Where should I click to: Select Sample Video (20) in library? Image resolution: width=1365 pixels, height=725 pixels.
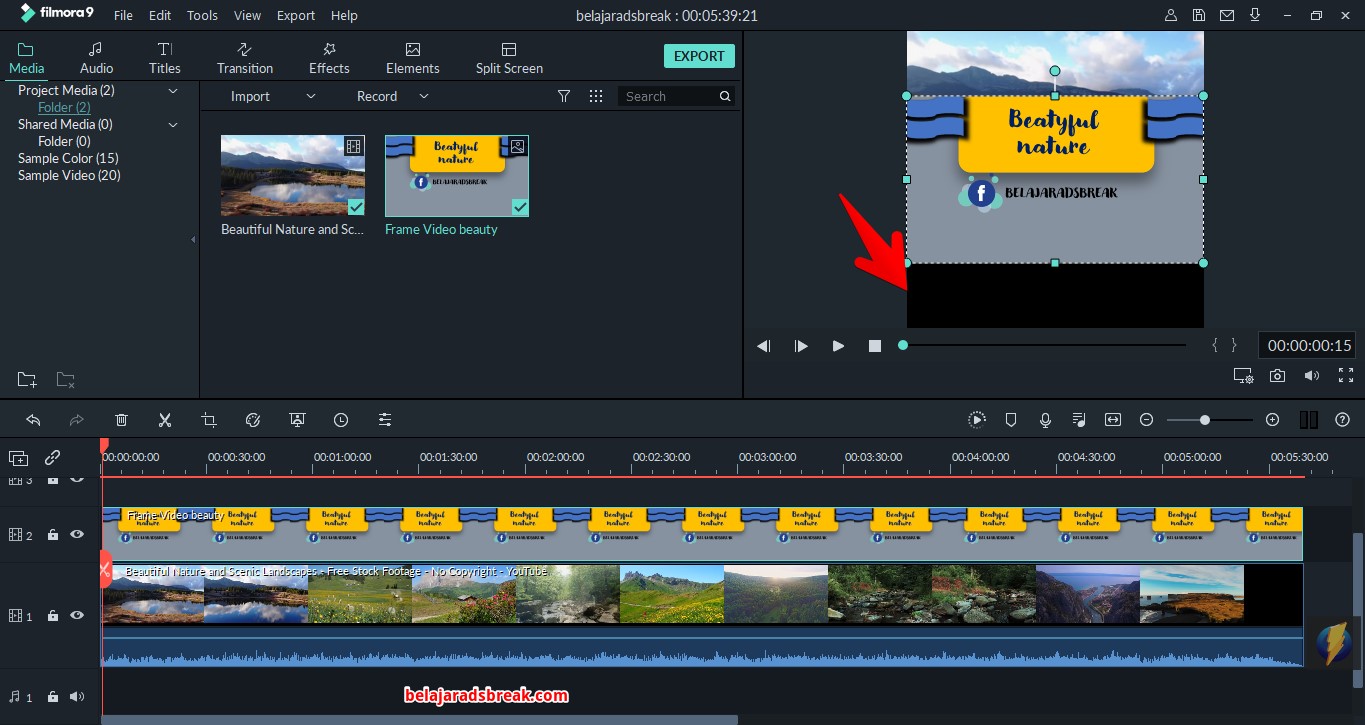tap(69, 175)
